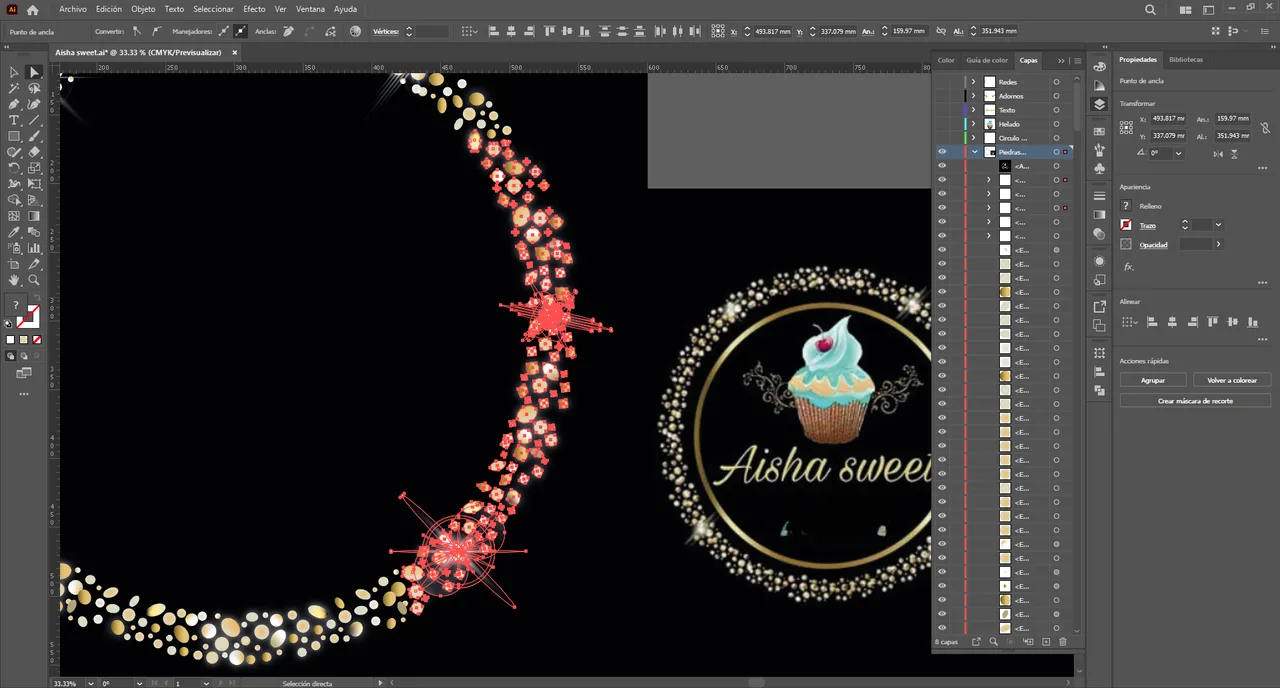Expand the Helado layer

point(974,124)
